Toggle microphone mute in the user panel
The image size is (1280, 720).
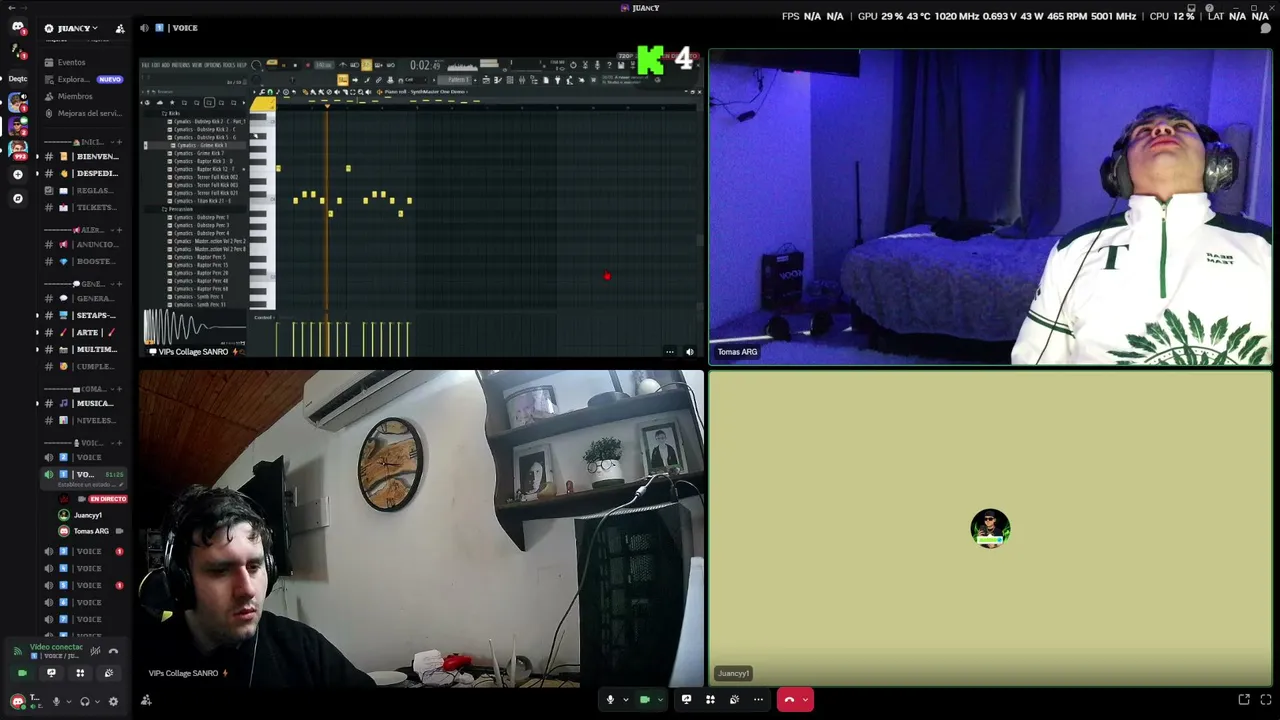click(x=56, y=701)
